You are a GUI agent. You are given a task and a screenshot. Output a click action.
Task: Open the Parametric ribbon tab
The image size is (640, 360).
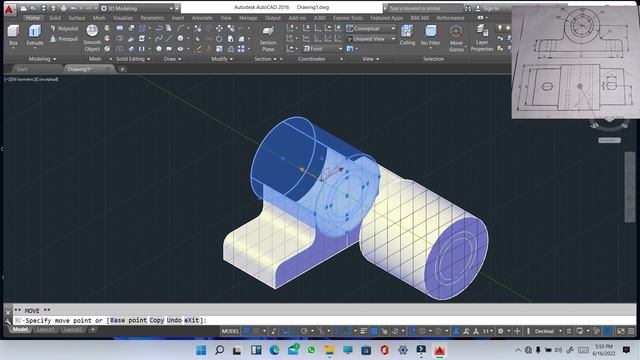point(152,18)
